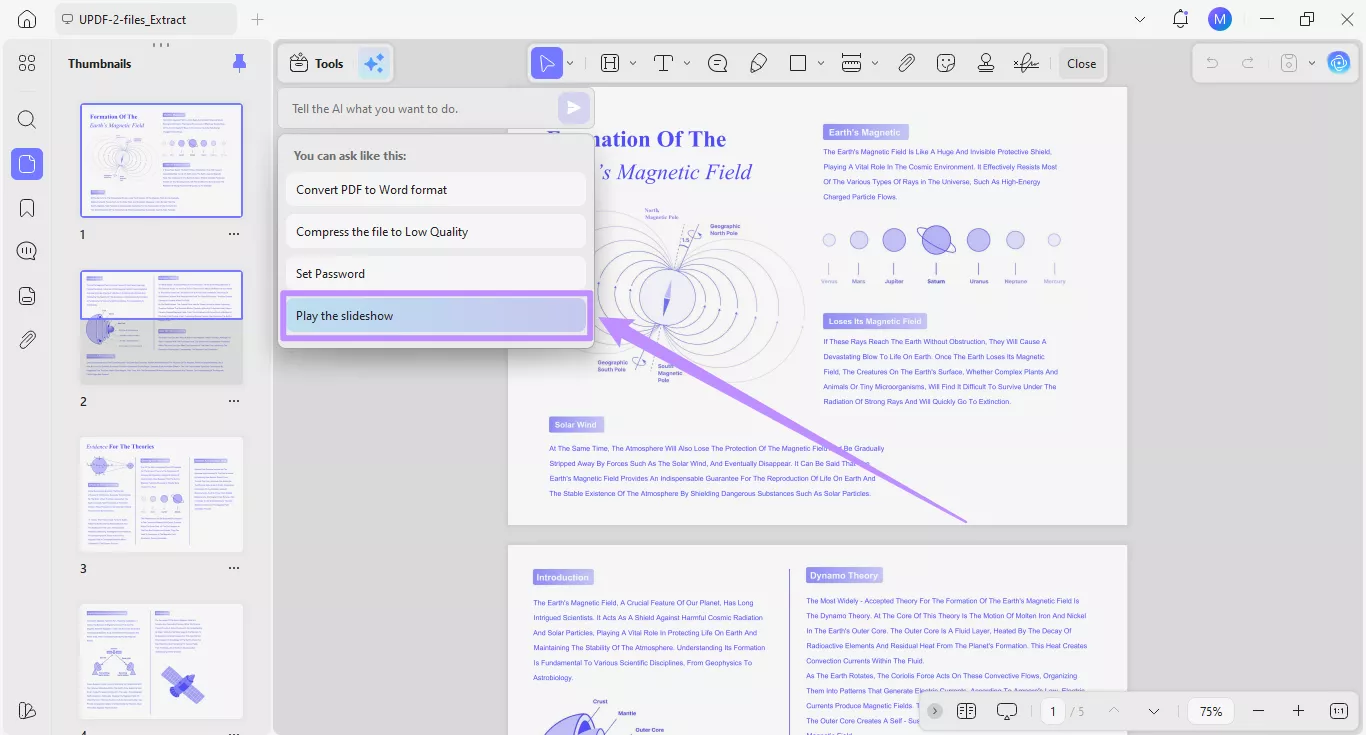This screenshot has width=1366, height=735.
Task: Undo the last action
Action: 1212,63
